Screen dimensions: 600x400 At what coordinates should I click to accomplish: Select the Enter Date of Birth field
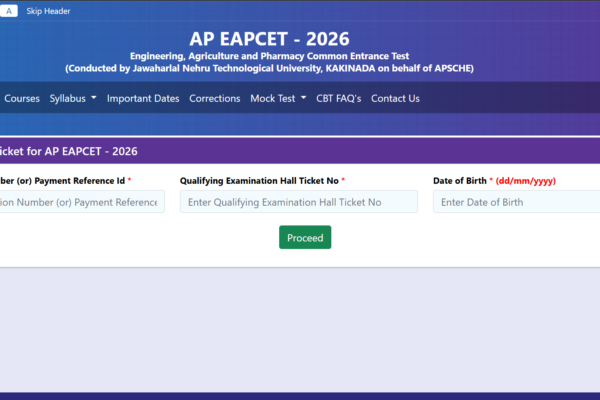point(515,202)
